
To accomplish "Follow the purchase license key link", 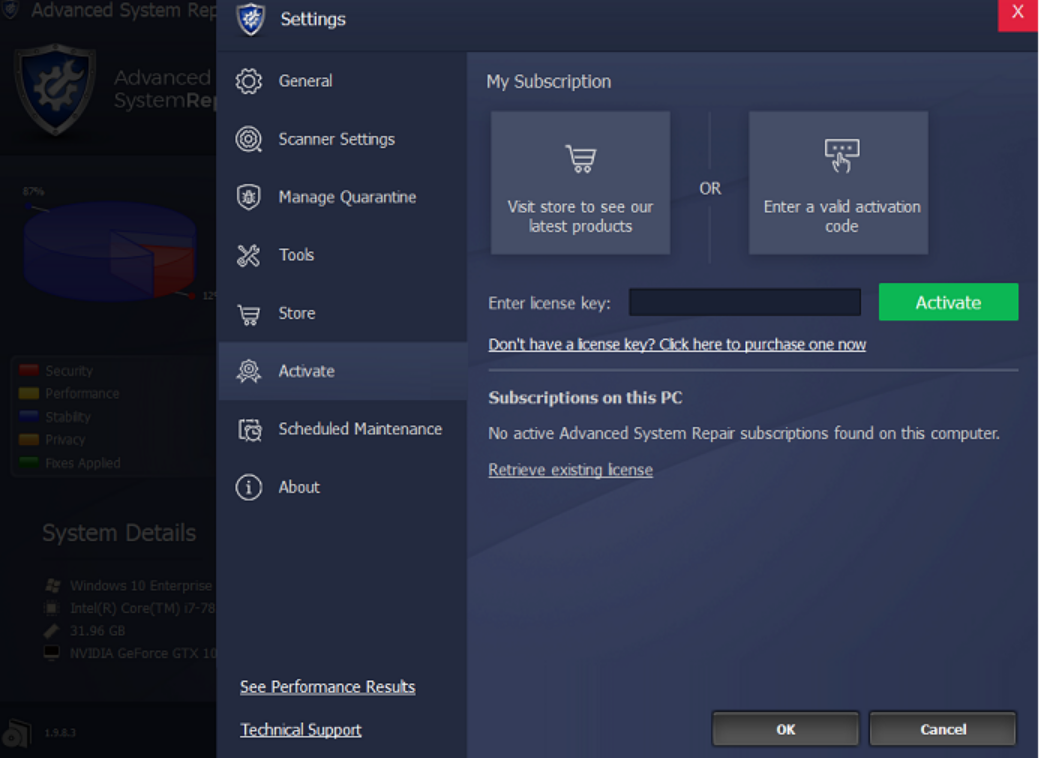I will [x=677, y=345].
